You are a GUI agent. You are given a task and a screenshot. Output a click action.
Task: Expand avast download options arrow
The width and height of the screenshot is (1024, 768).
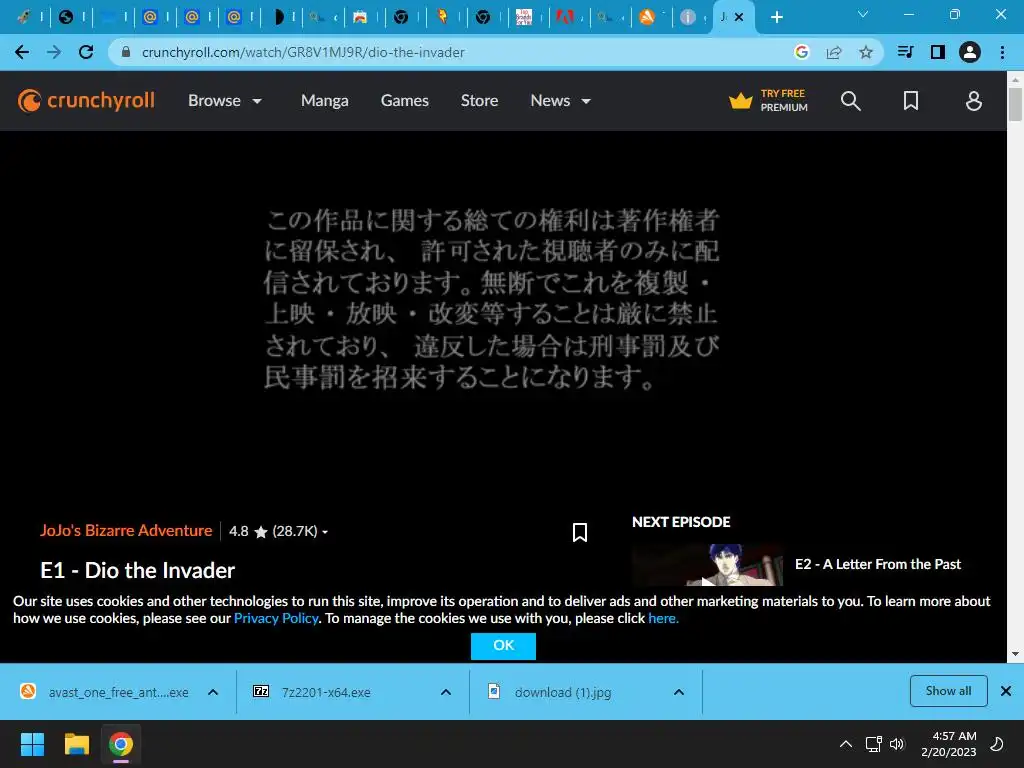click(213, 692)
